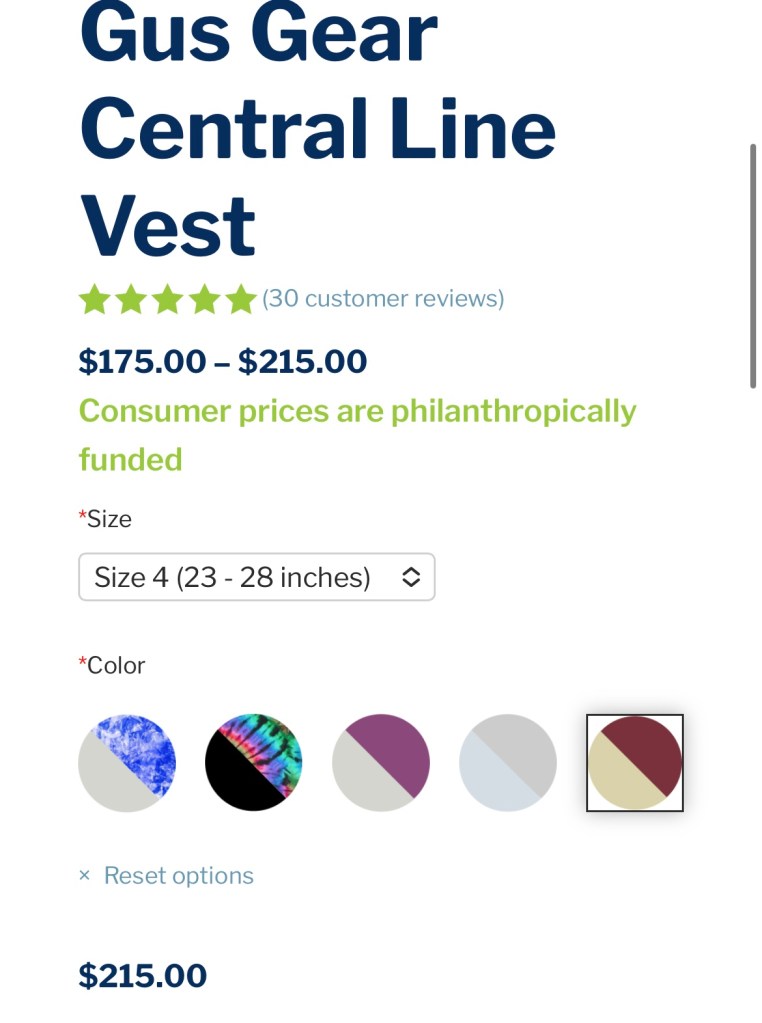Image resolution: width=762 pixels, height=1023 pixels.
Task: Click the second green rating star
Action: pyautogui.click(x=131, y=299)
